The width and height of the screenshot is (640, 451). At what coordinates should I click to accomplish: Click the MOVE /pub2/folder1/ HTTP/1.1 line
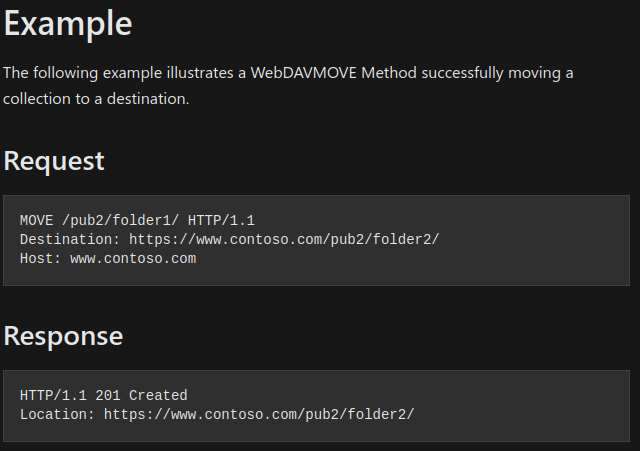[137, 221]
